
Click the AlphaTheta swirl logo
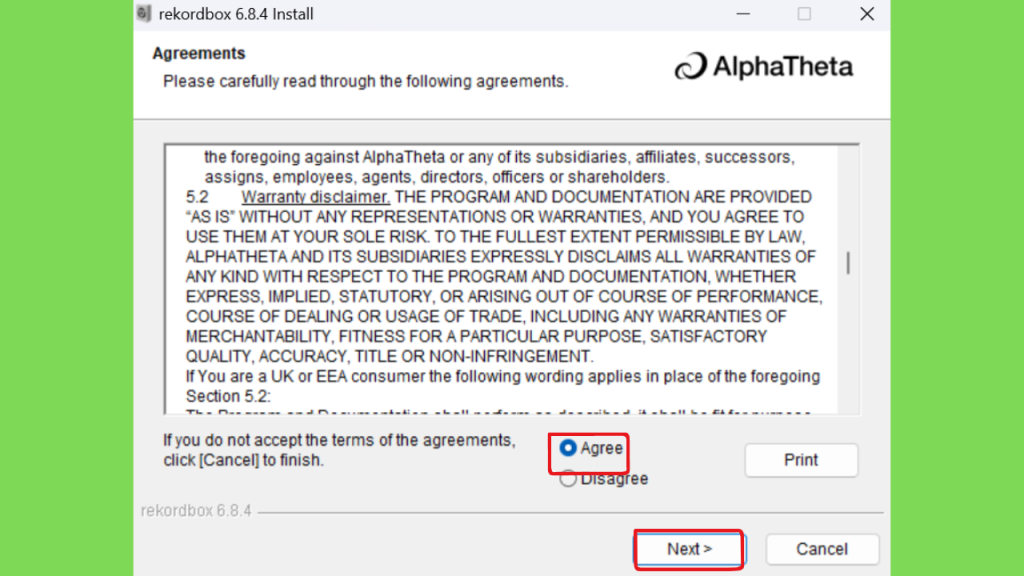(691, 66)
